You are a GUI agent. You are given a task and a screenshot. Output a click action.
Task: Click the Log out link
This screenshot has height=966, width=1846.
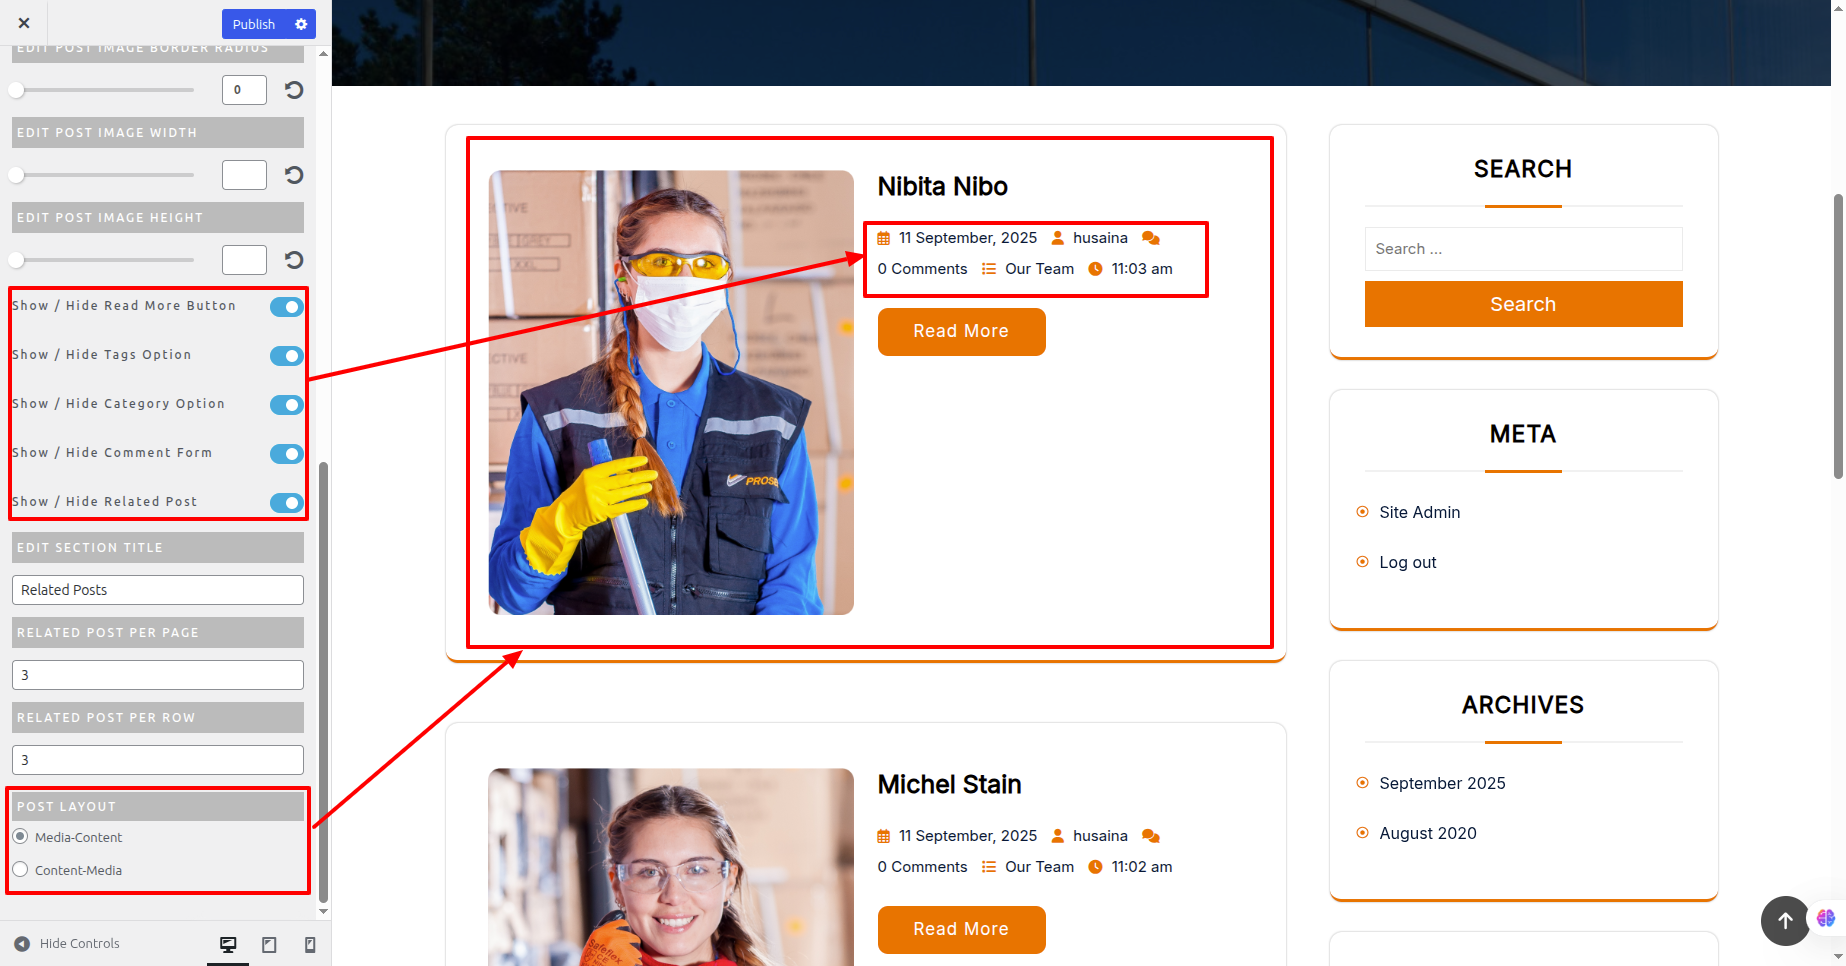coord(1407,562)
